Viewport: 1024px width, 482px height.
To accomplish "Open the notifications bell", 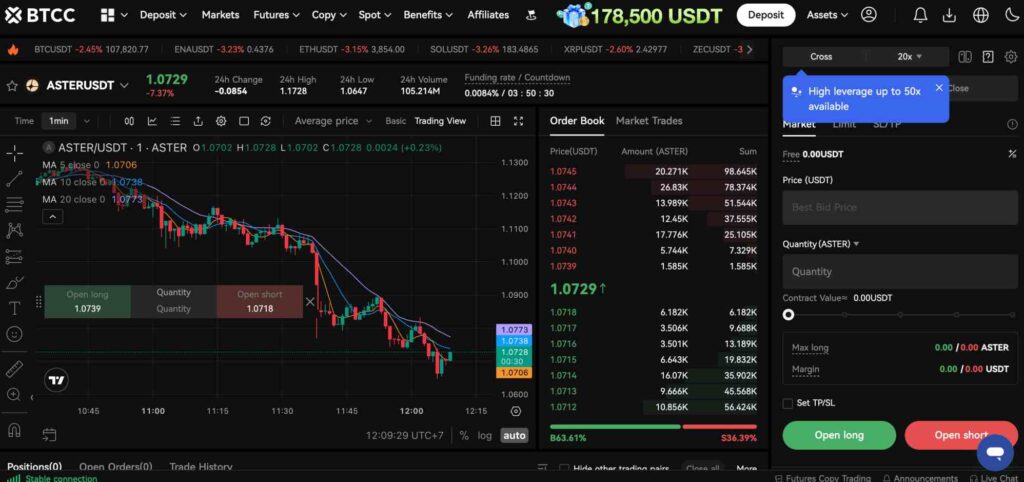I will coord(920,14).
